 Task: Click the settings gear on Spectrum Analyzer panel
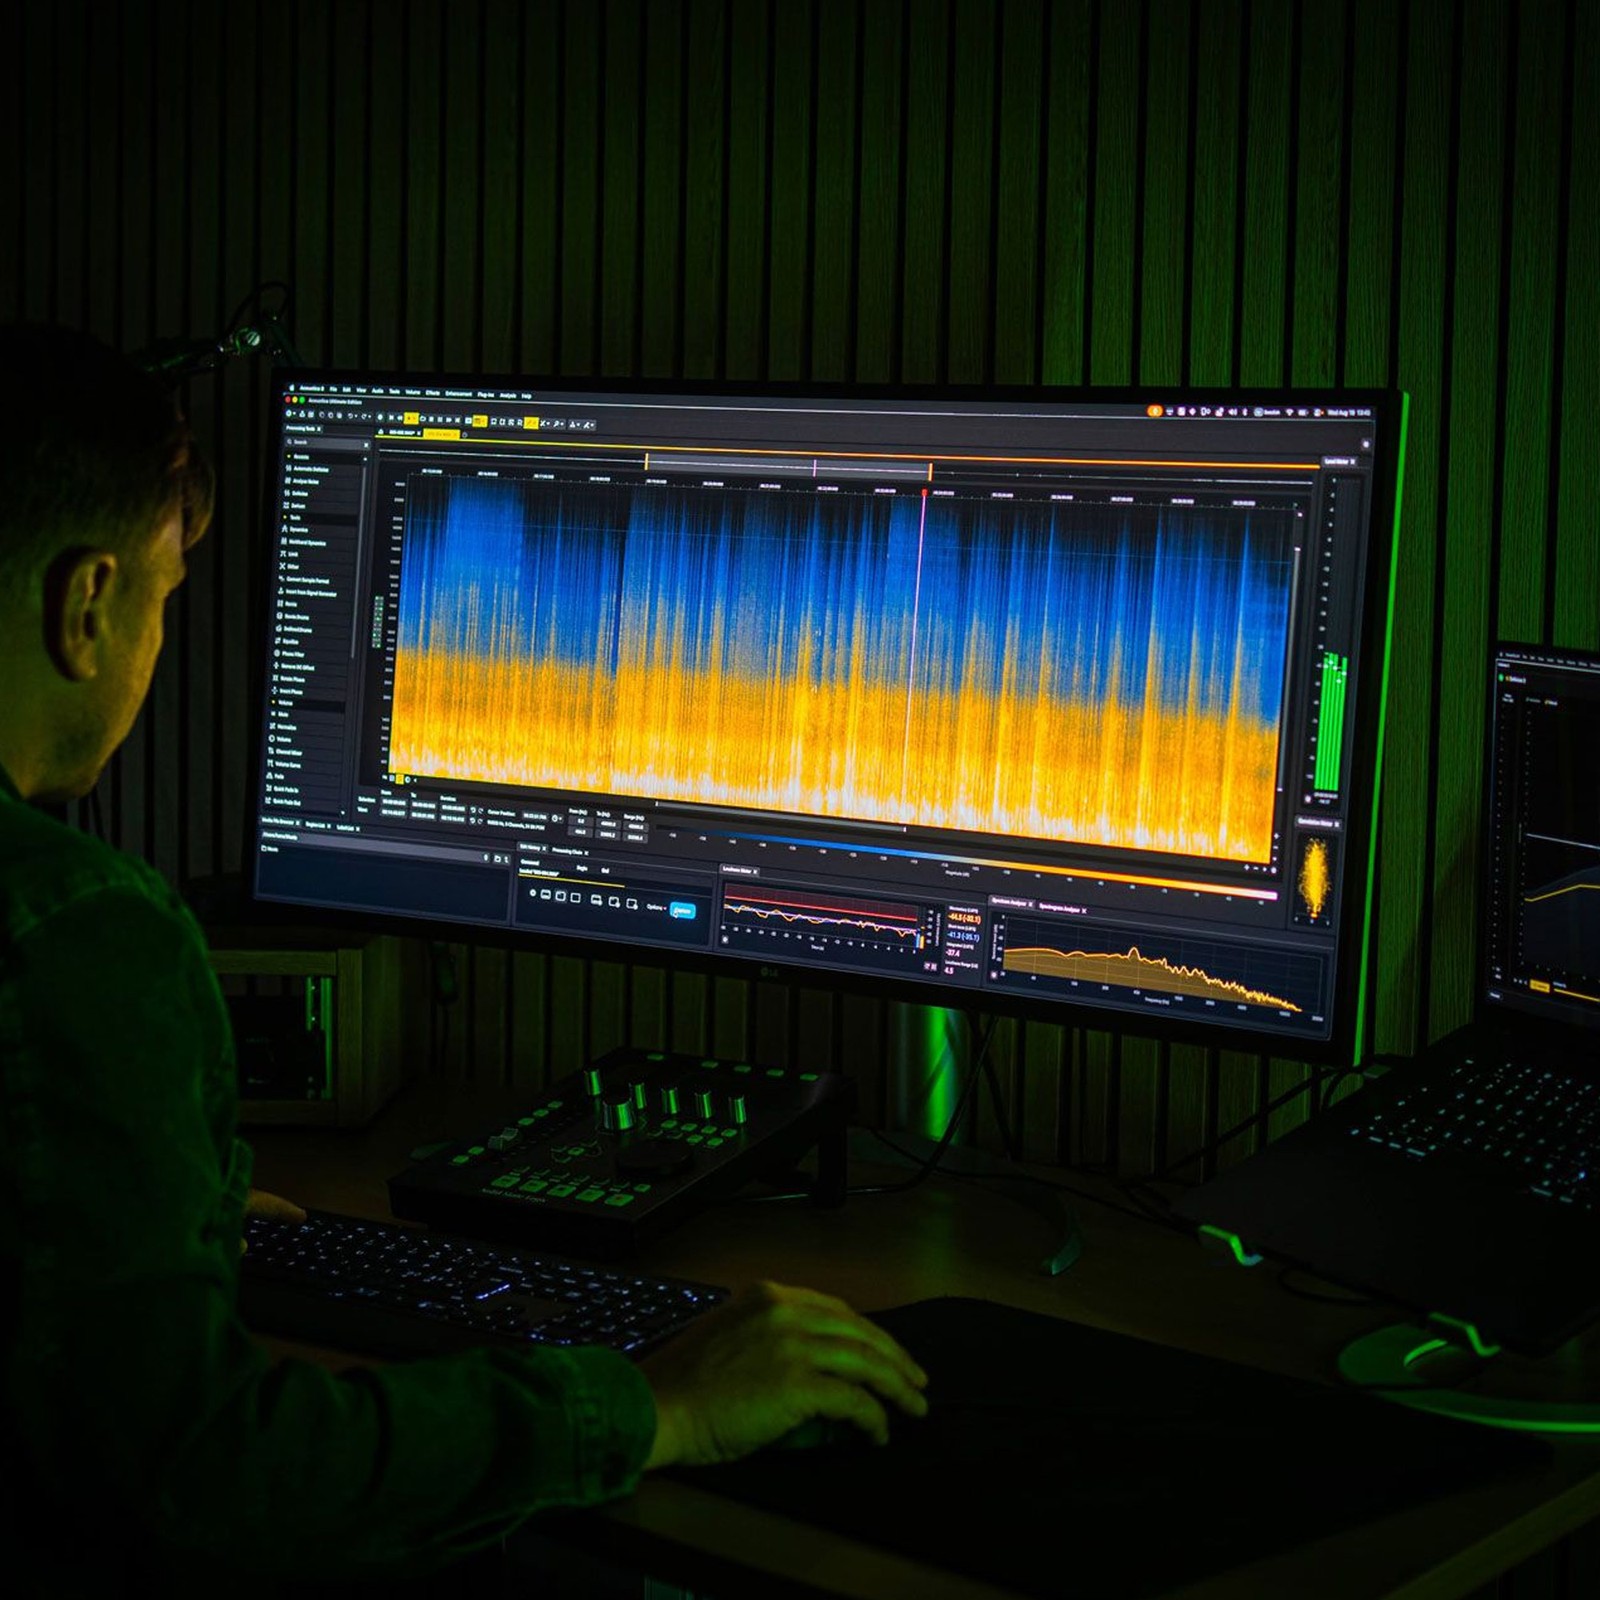[993, 975]
